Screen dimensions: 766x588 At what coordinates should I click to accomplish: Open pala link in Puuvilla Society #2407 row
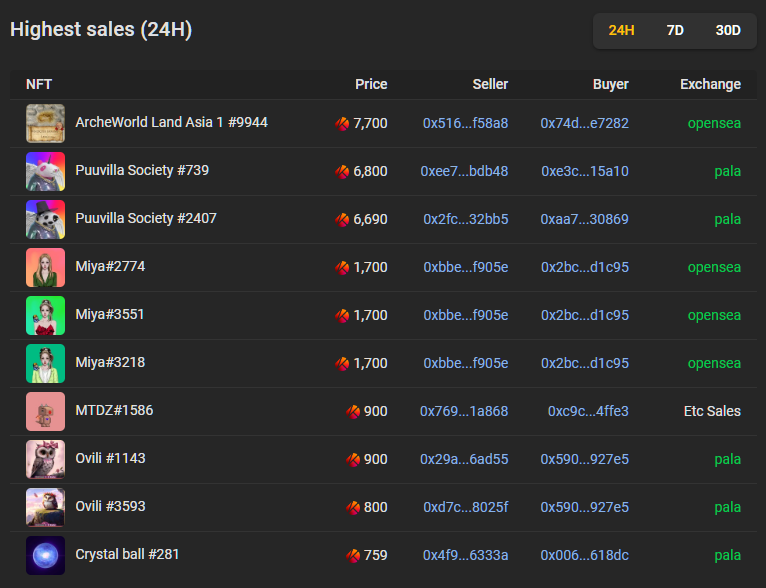(x=727, y=219)
